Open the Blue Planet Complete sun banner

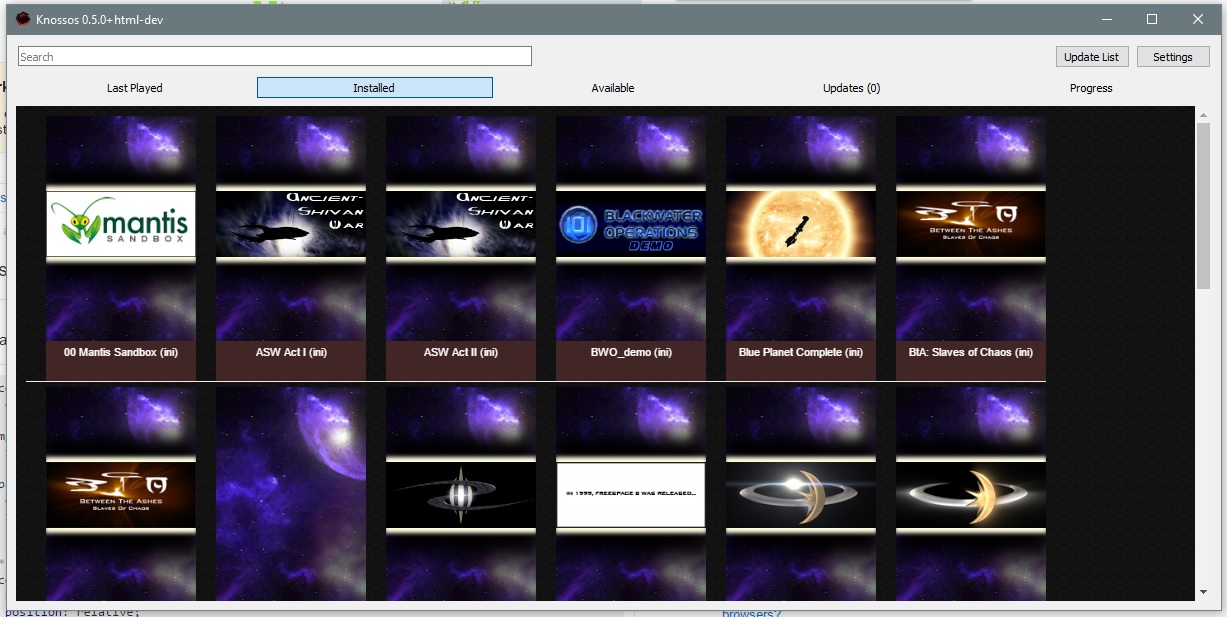[x=801, y=224]
